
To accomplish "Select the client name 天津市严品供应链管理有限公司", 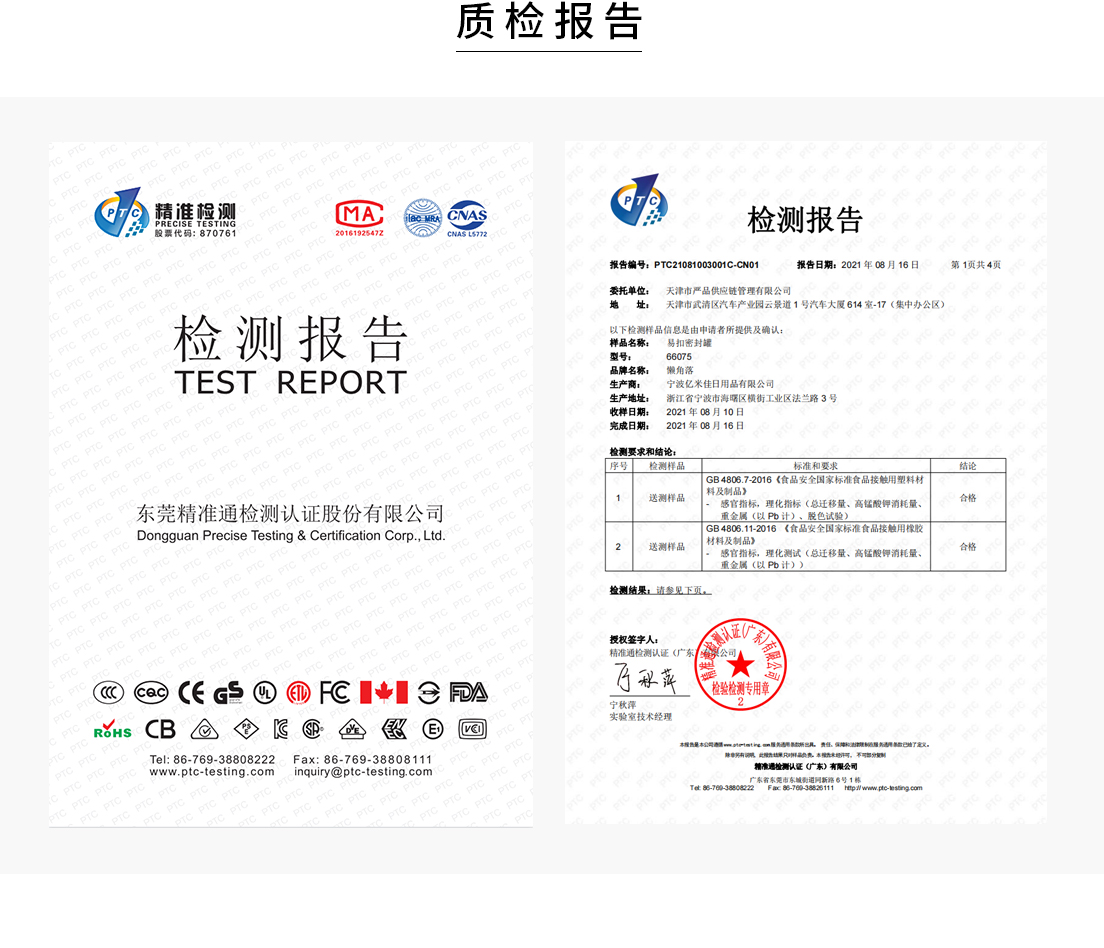I will point(729,291).
